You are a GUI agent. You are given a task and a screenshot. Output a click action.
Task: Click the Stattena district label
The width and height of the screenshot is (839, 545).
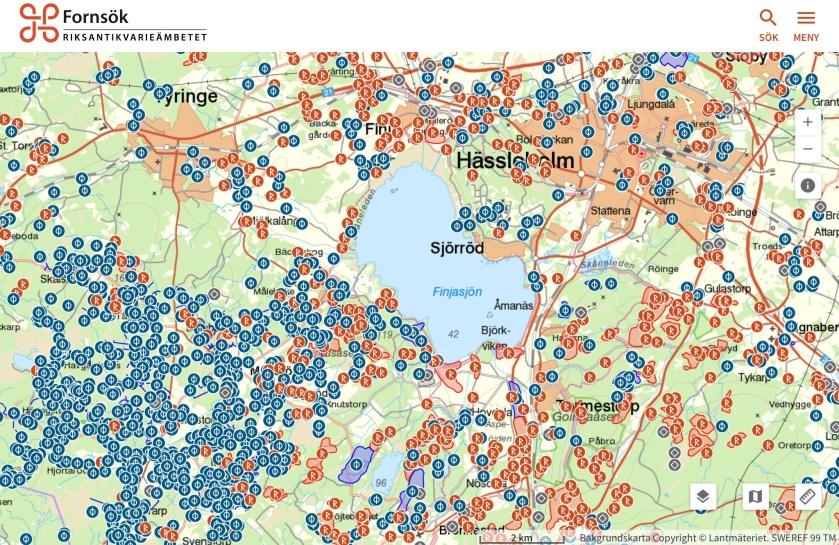(x=610, y=211)
